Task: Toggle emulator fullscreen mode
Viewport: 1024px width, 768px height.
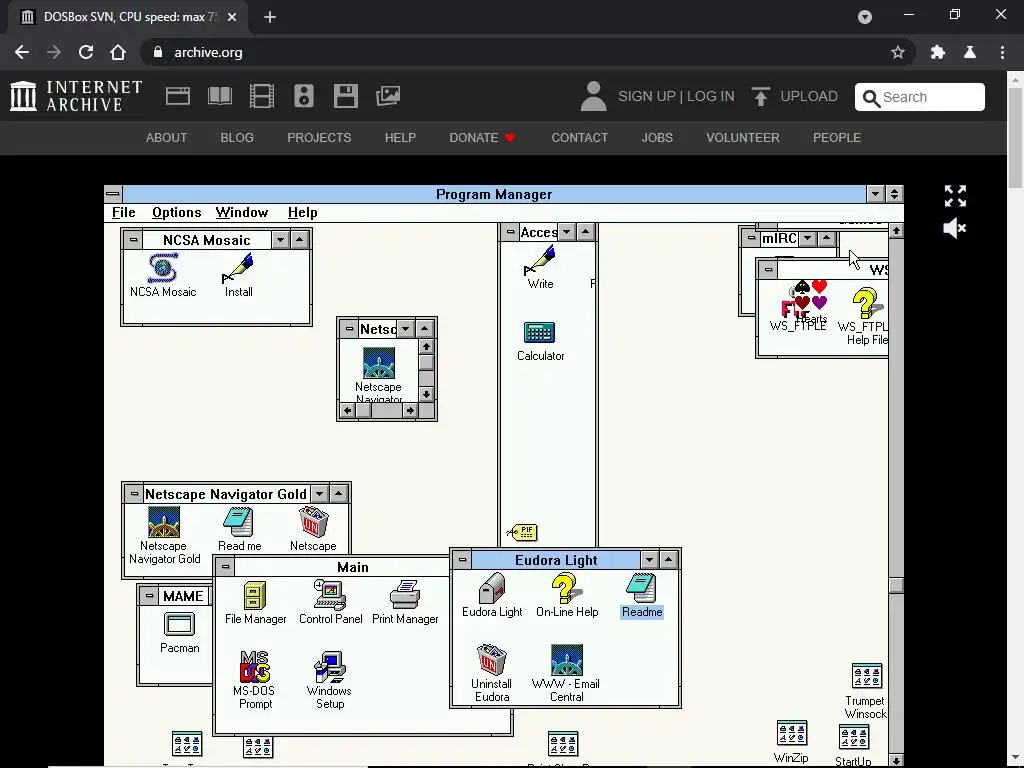Action: click(x=955, y=195)
